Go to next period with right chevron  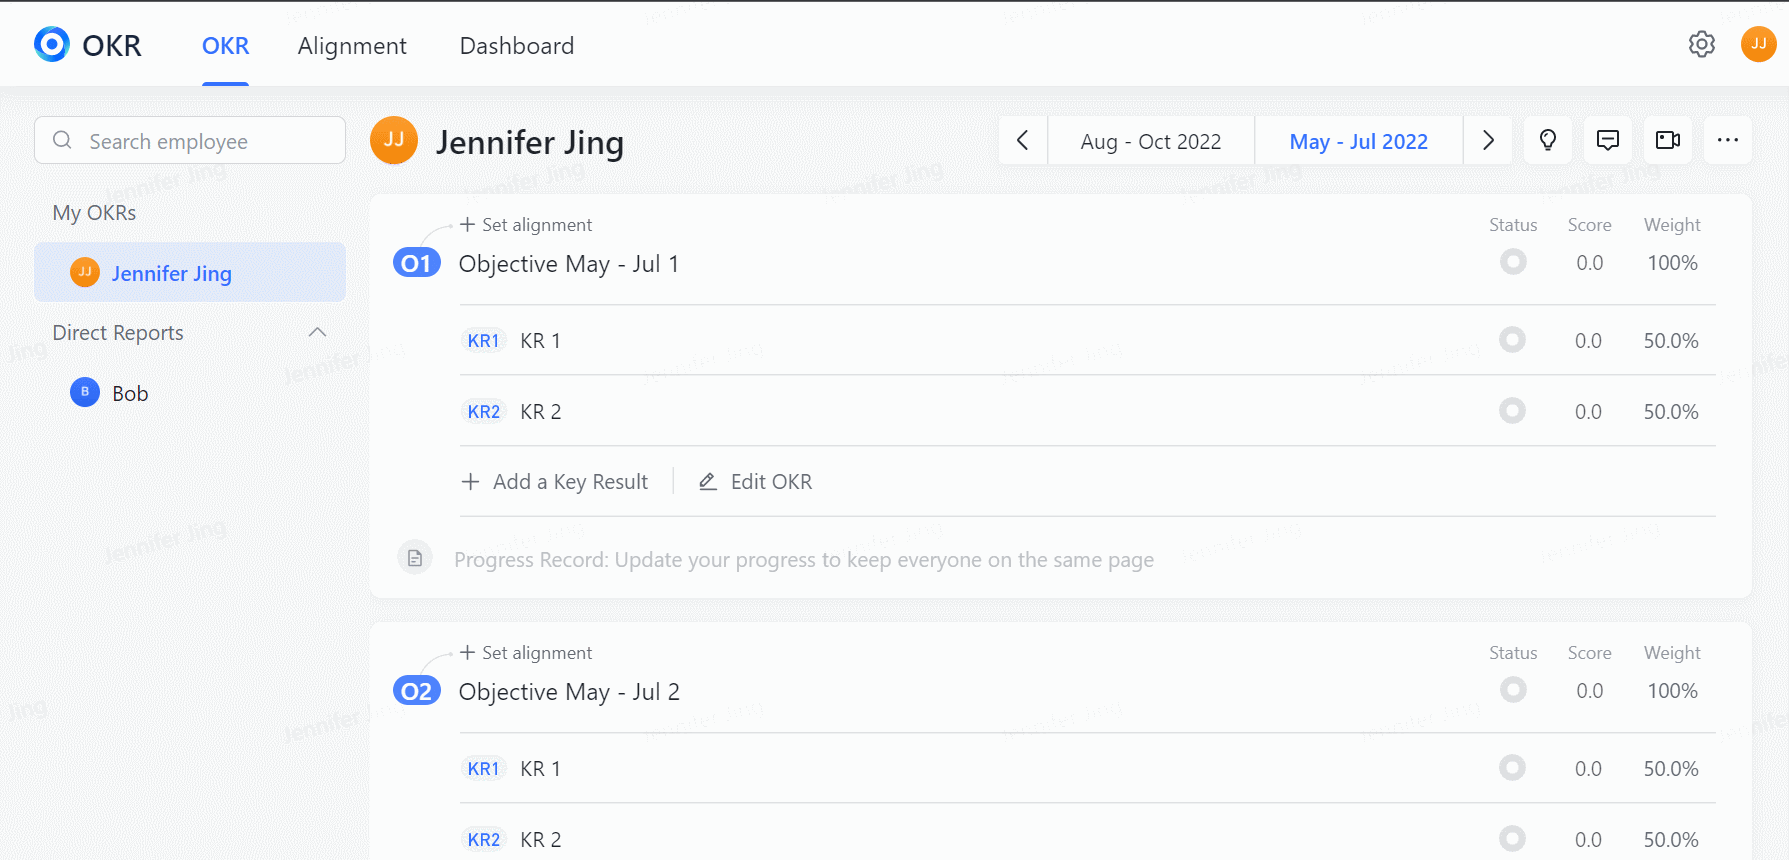1488,140
